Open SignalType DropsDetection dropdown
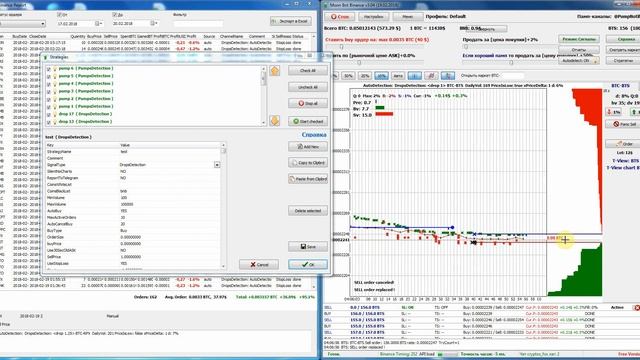This screenshot has width=640, height=360. [x=217, y=165]
